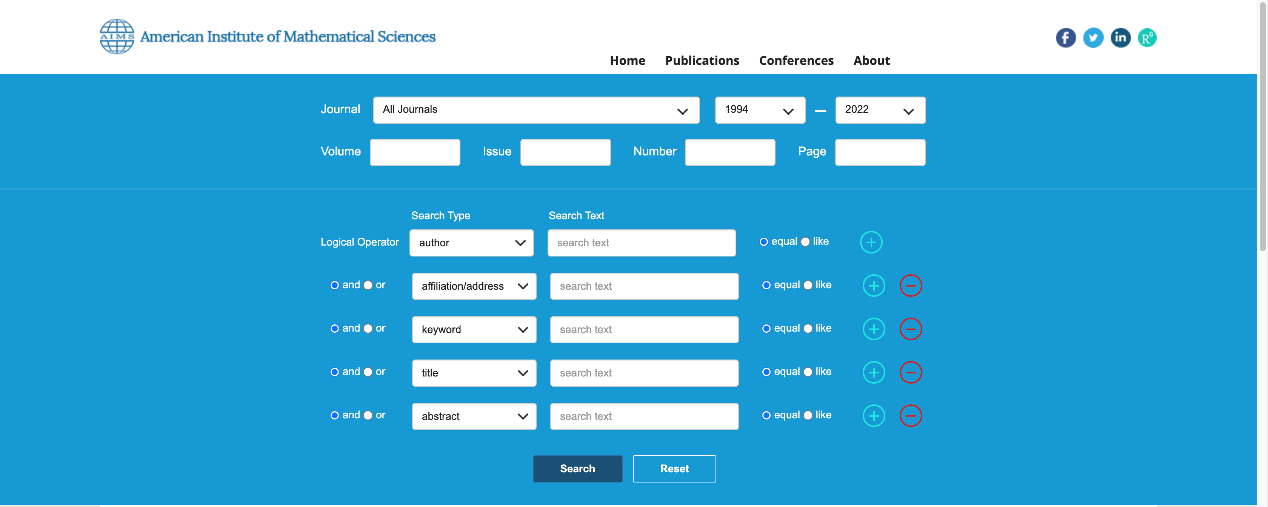Go to the Conferences menu item

796,61
